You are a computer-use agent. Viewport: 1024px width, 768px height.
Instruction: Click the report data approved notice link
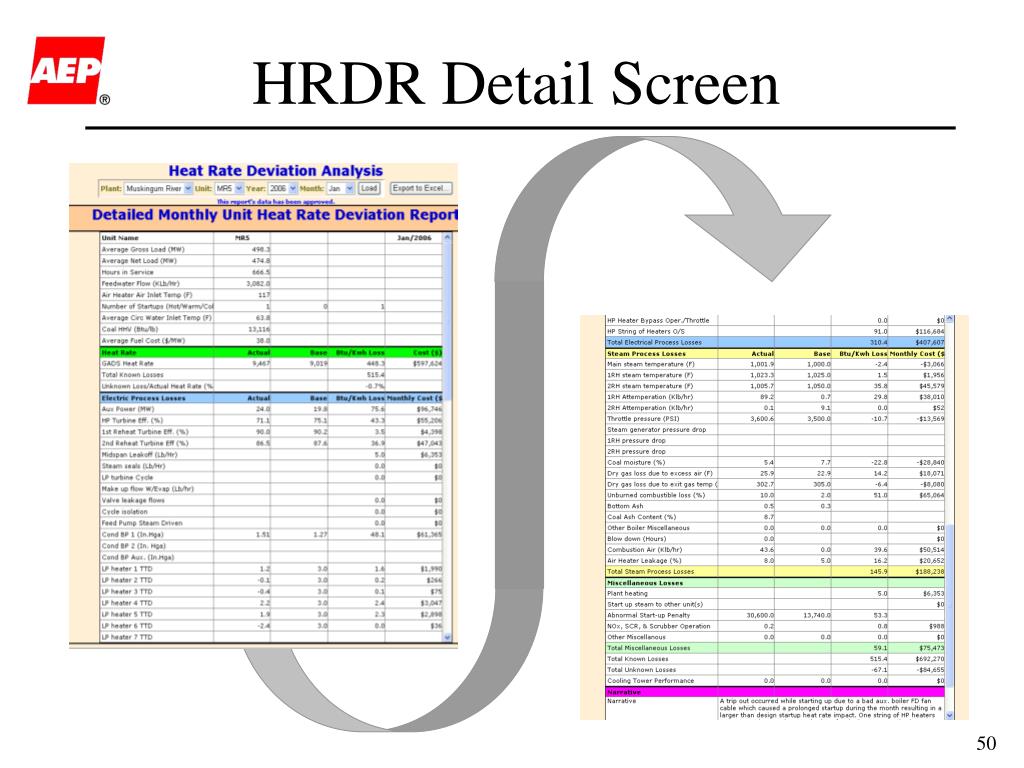coord(275,202)
